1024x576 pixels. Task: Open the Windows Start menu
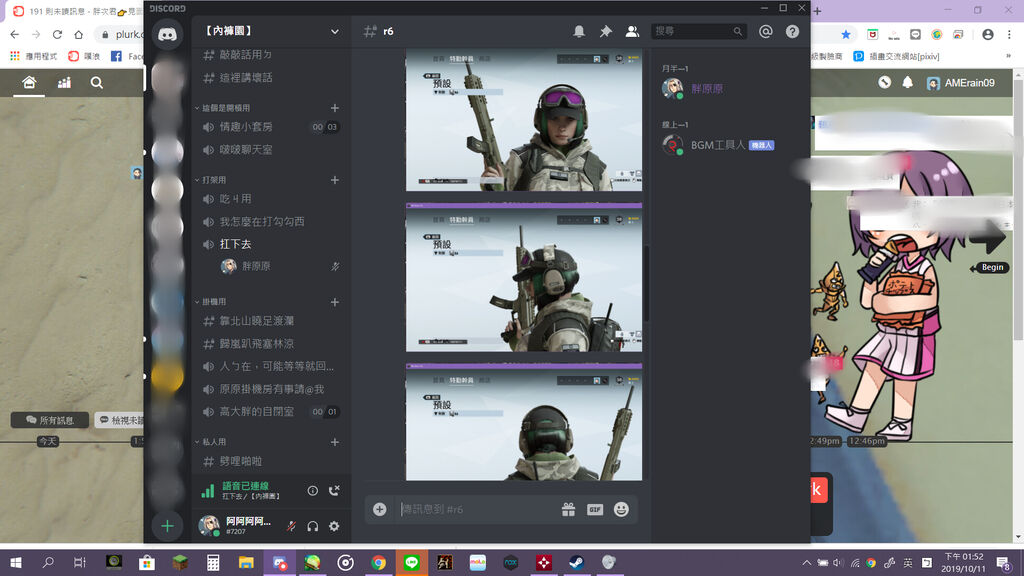pyautogui.click(x=16, y=562)
